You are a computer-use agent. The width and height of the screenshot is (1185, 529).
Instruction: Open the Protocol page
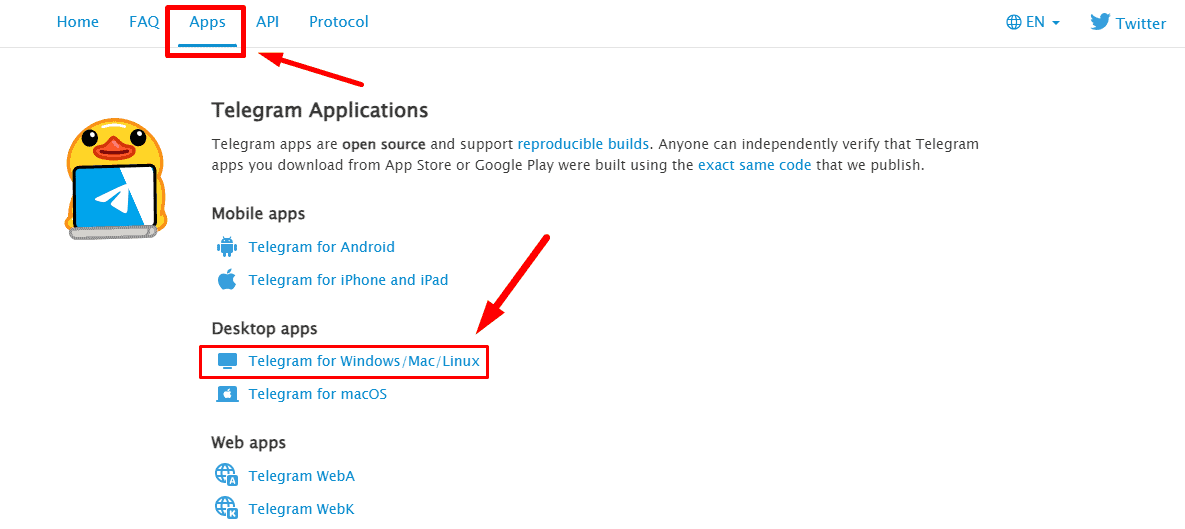339,22
